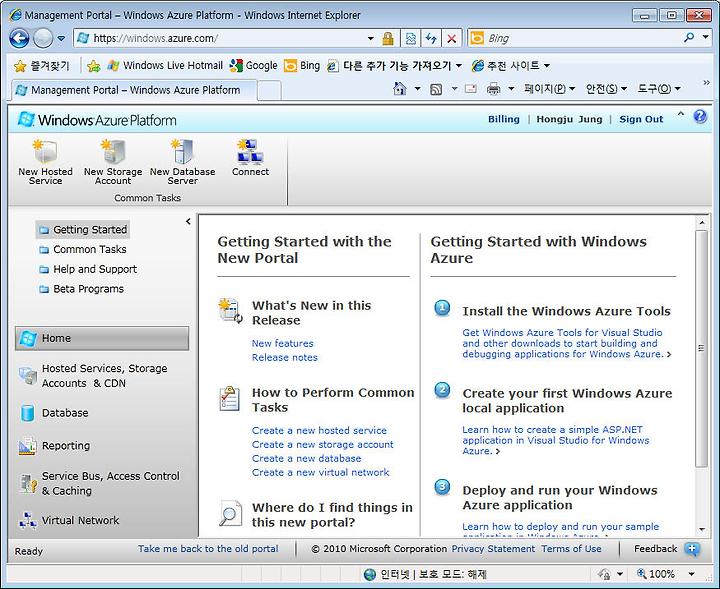Click the blue help question mark icon
The width and height of the screenshot is (720, 589).
(700, 117)
